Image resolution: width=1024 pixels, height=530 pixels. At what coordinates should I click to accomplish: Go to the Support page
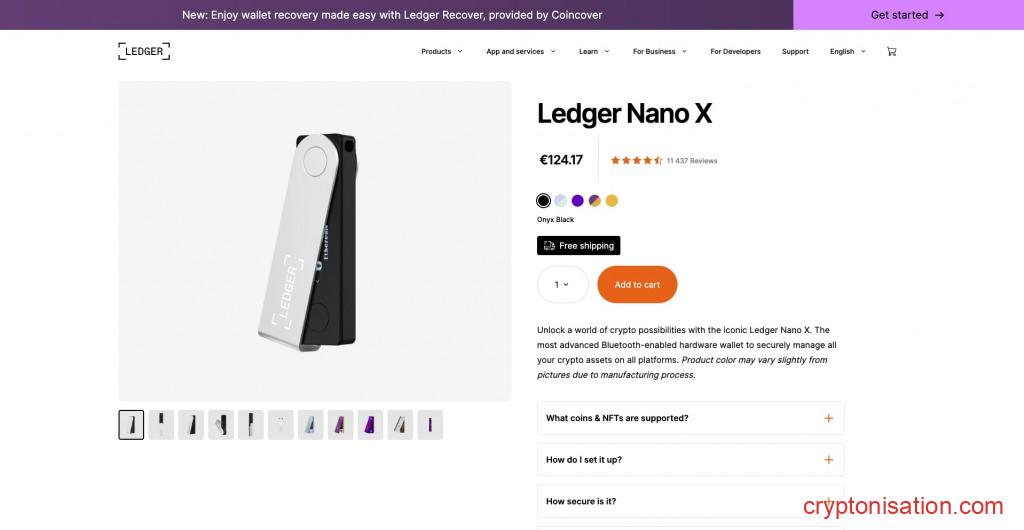(x=795, y=51)
